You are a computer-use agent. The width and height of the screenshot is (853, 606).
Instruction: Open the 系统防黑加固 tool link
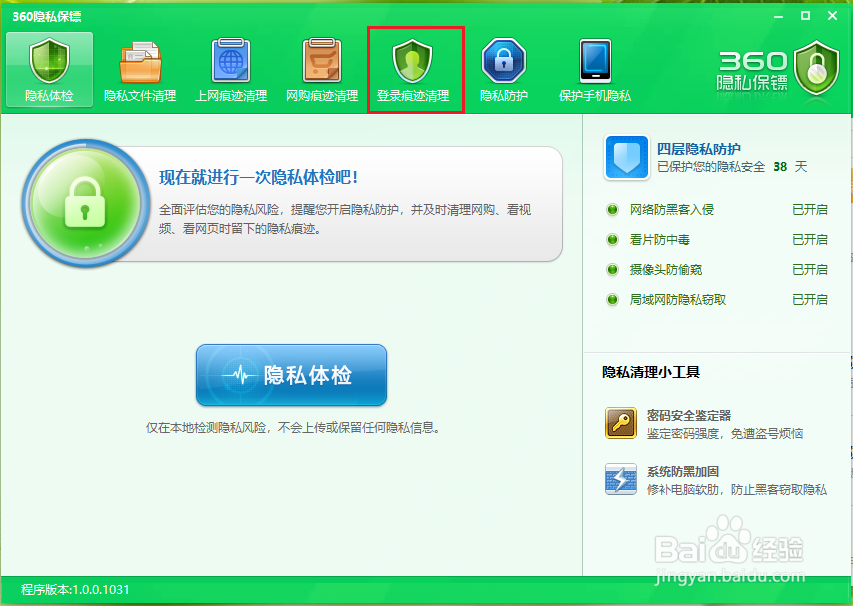coord(683,472)
